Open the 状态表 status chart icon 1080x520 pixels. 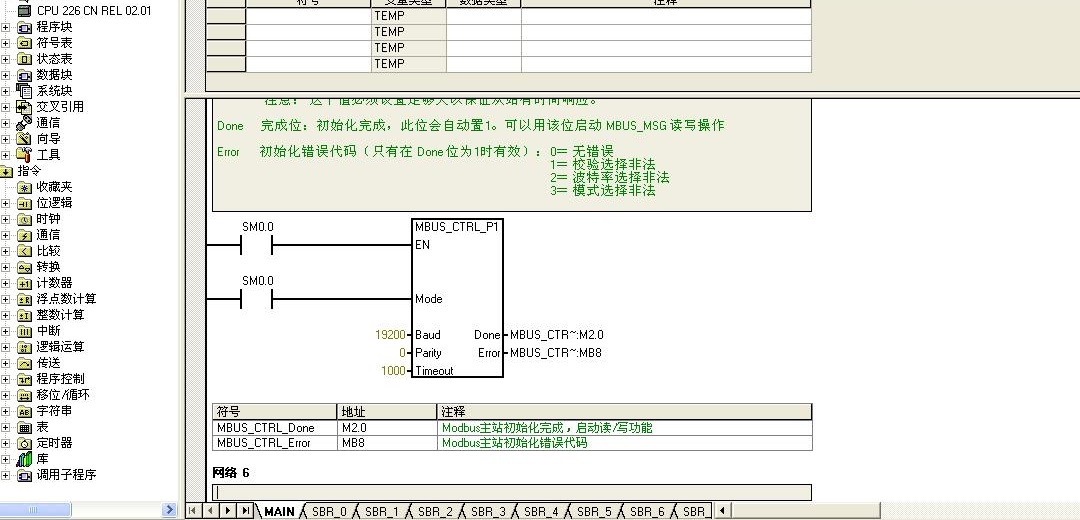(24, 59)
